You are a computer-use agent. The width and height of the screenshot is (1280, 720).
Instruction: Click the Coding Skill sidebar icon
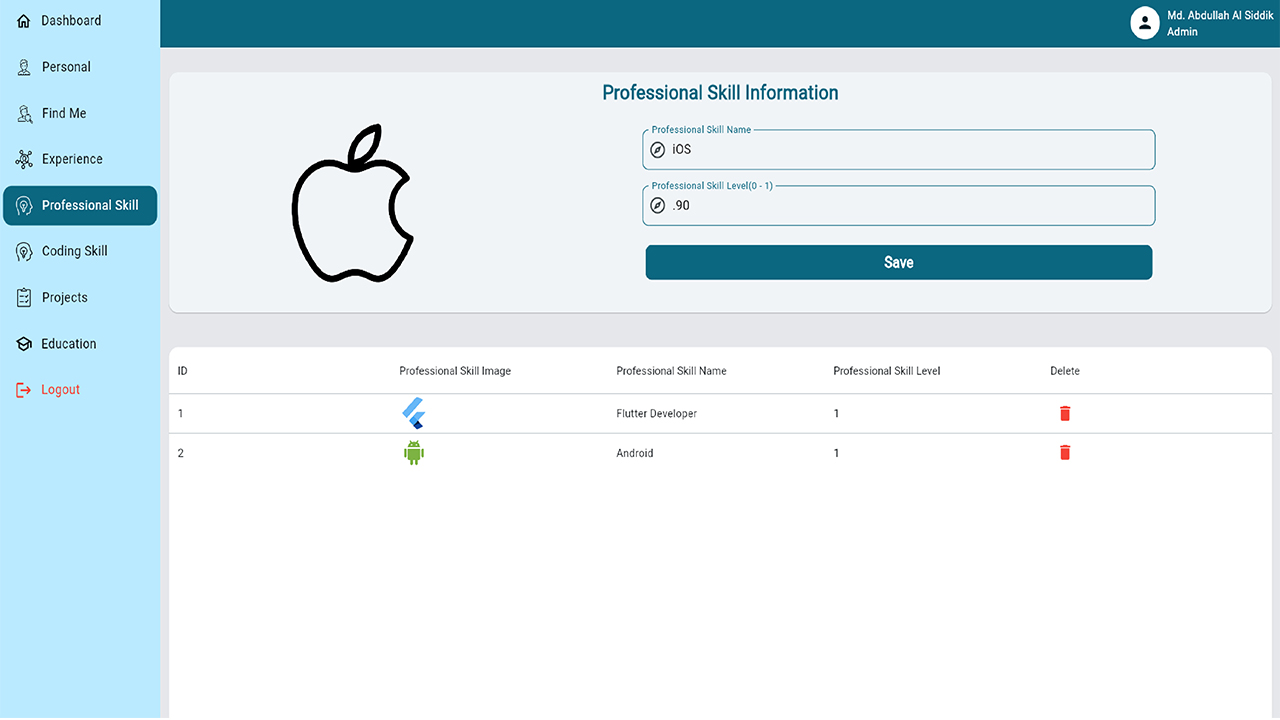(x=25, y=252)
